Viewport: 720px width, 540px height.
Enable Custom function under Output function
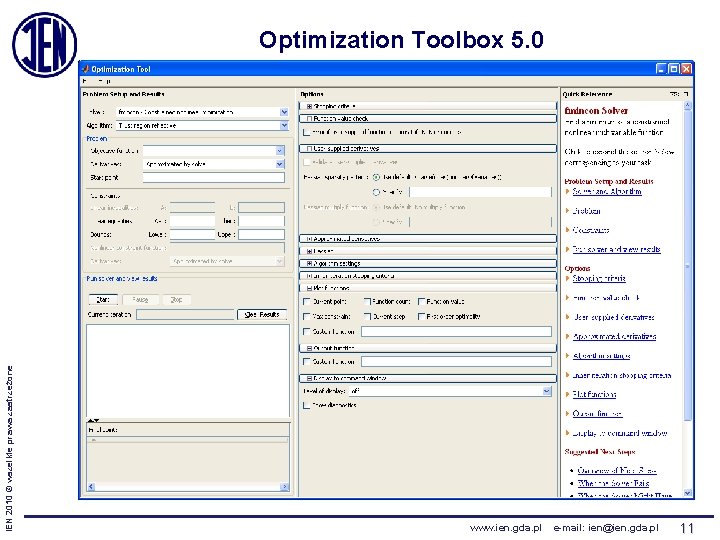(307, 361)
